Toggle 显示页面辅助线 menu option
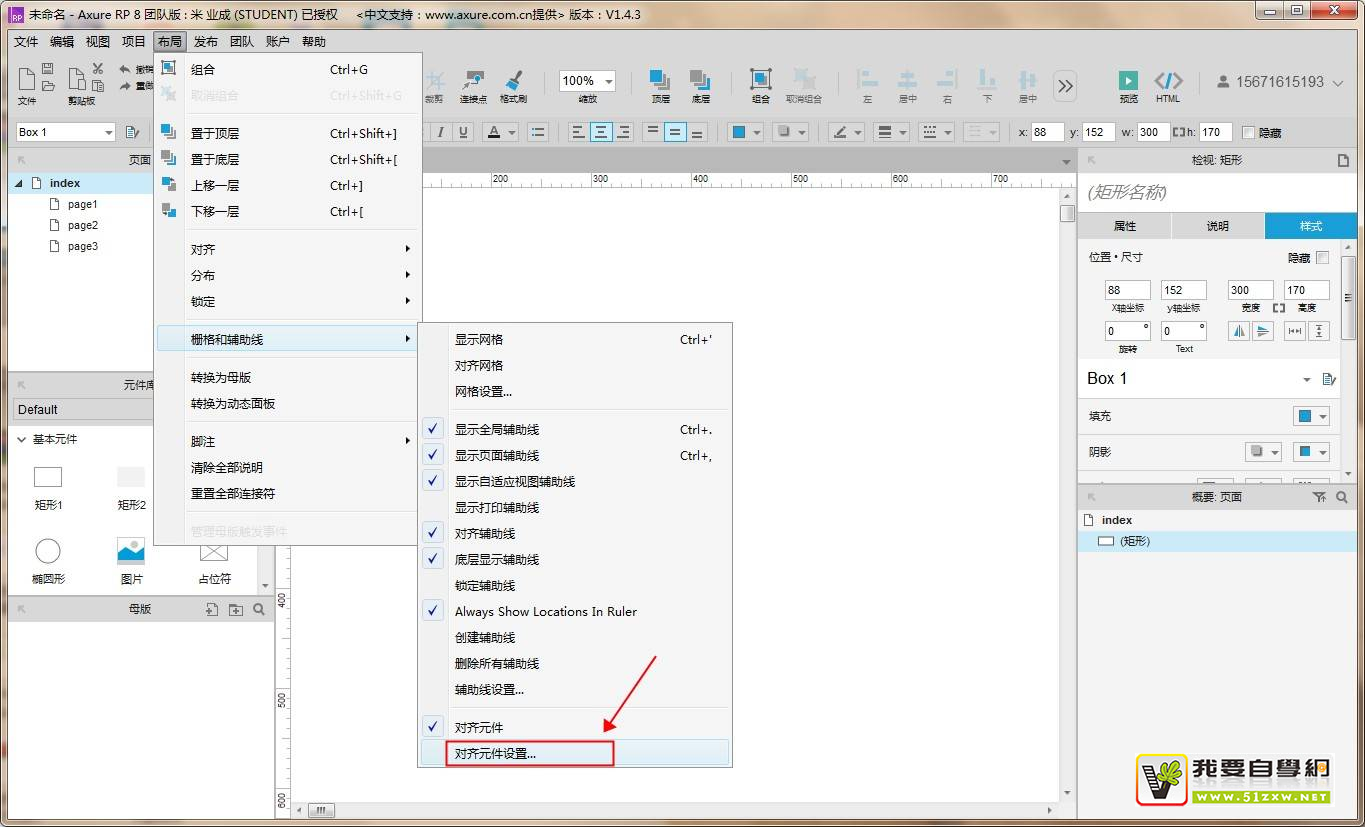Screen dimensions: 1365x827 pos(574,455)
